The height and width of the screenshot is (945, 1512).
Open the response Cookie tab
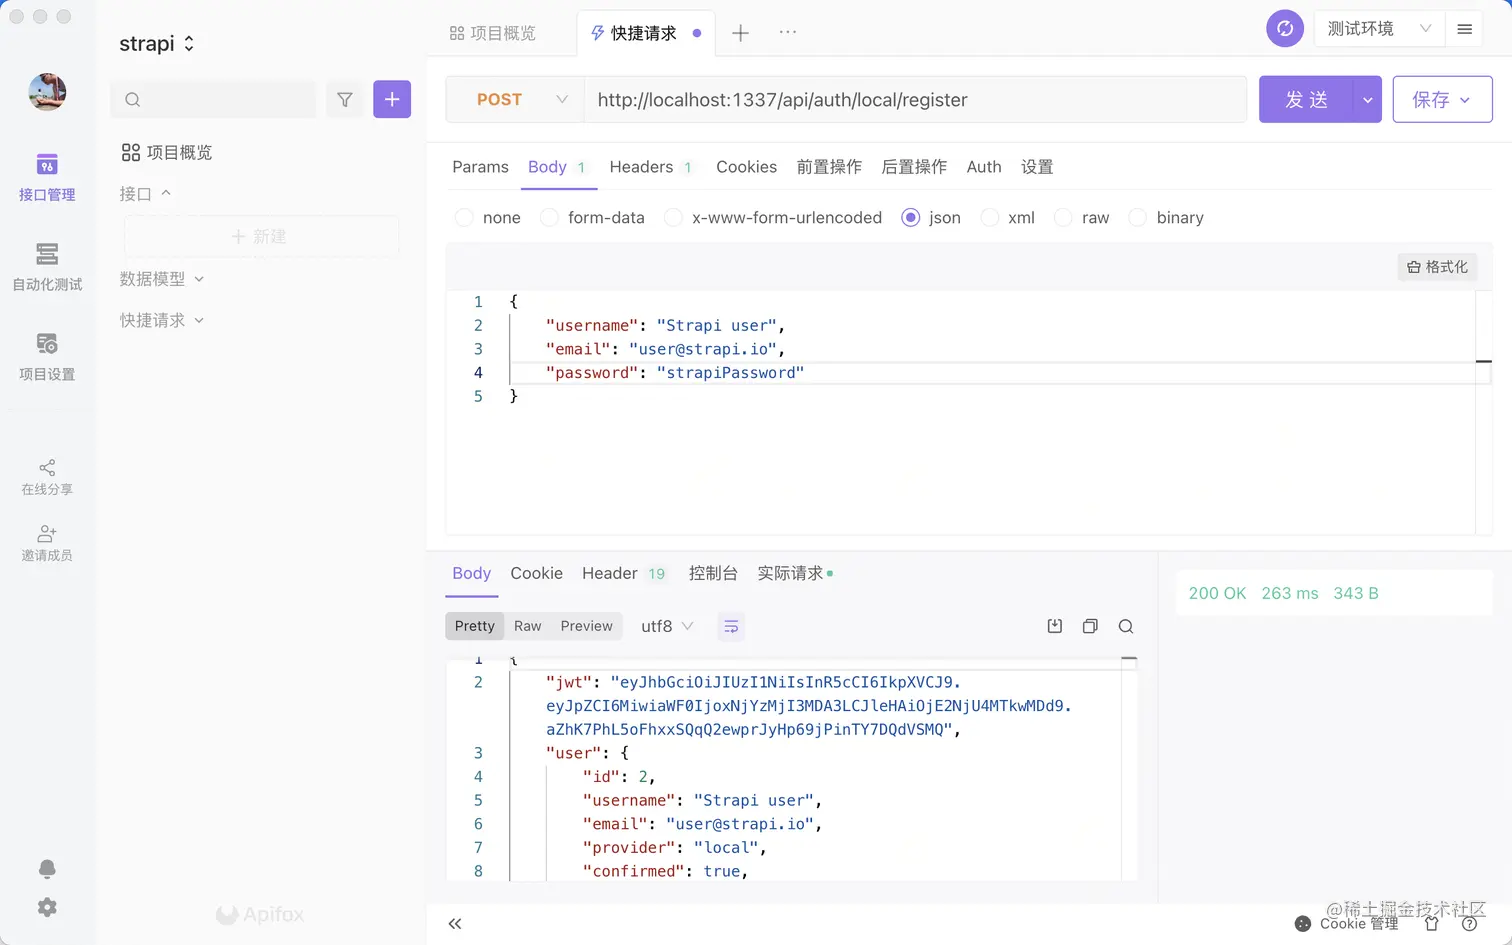tap(536, 573)
